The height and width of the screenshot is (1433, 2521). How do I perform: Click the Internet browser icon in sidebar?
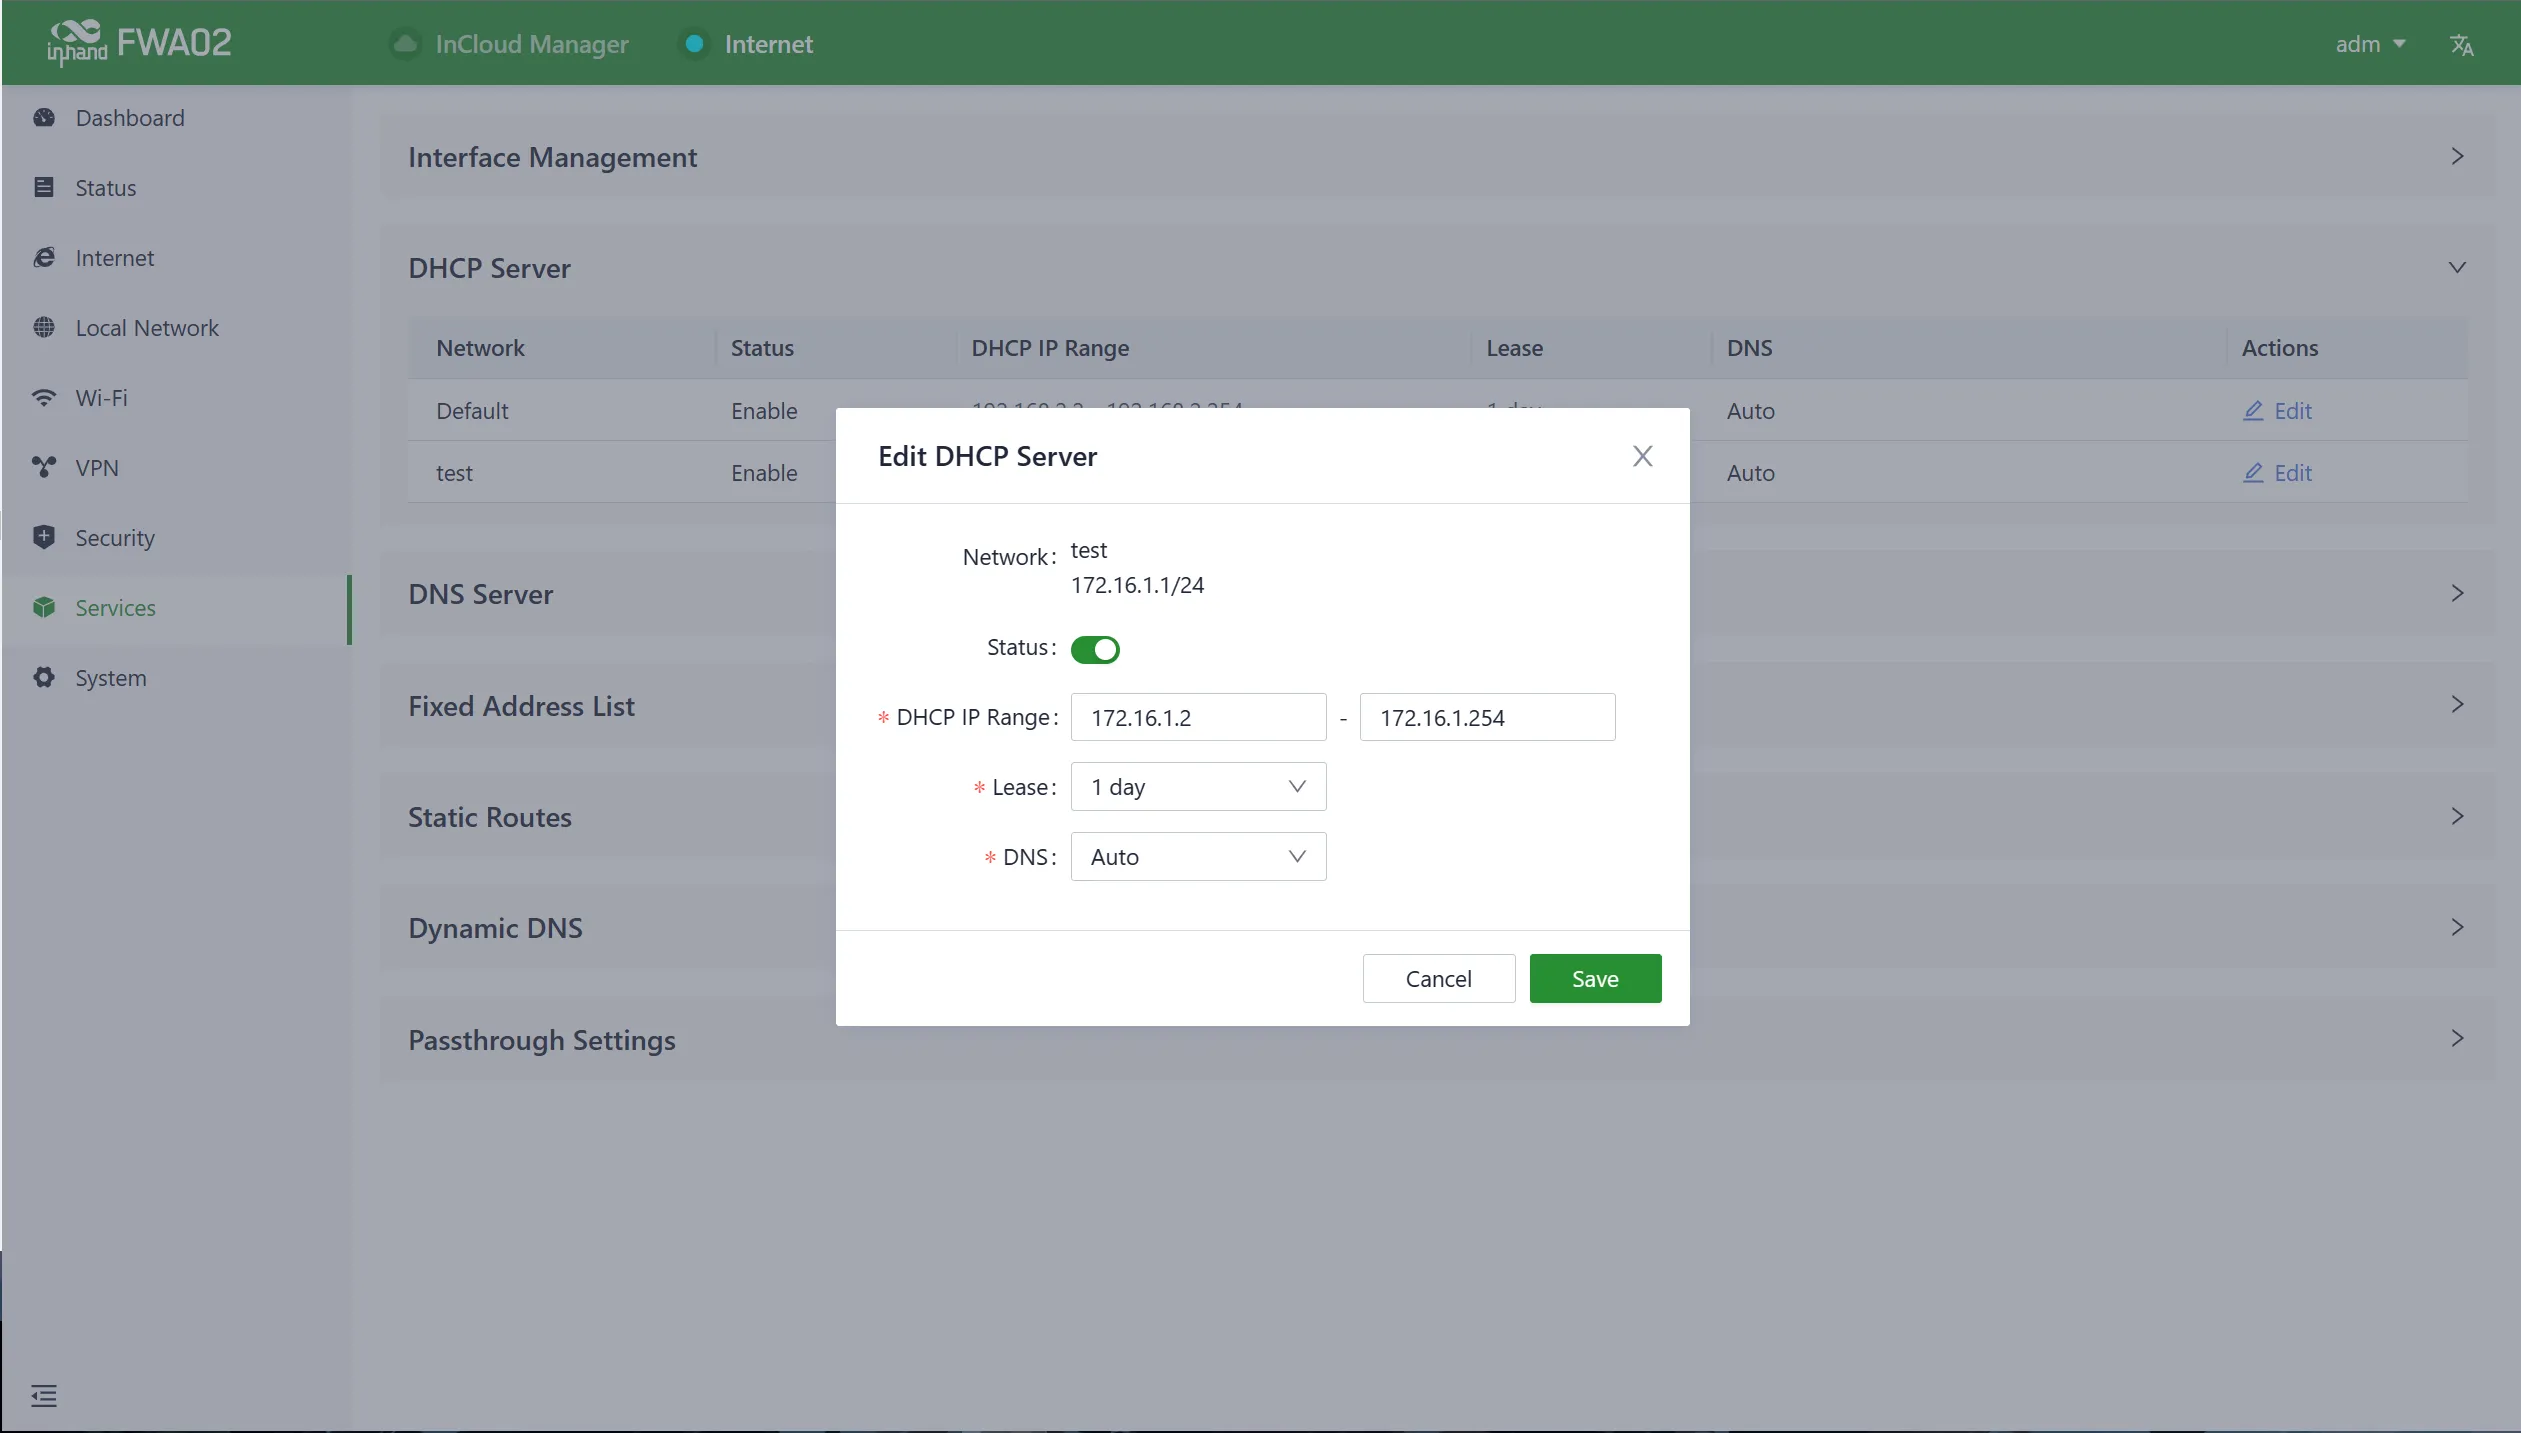(x=44, y=258)
